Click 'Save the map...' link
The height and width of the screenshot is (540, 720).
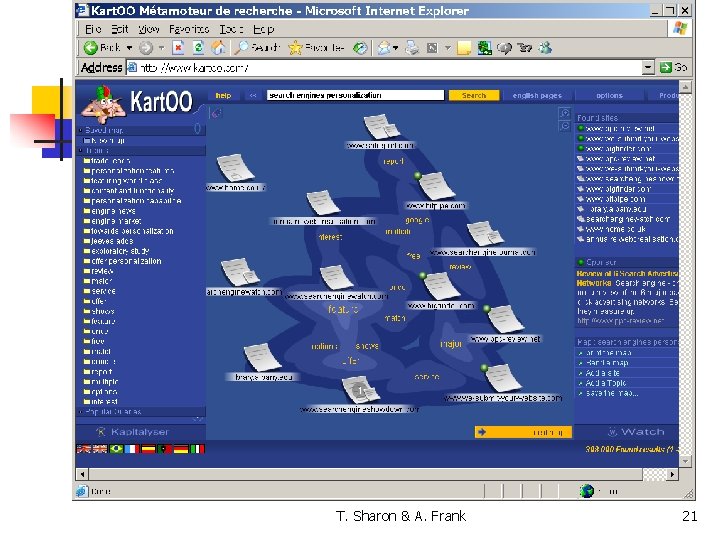tap(611, 394)
